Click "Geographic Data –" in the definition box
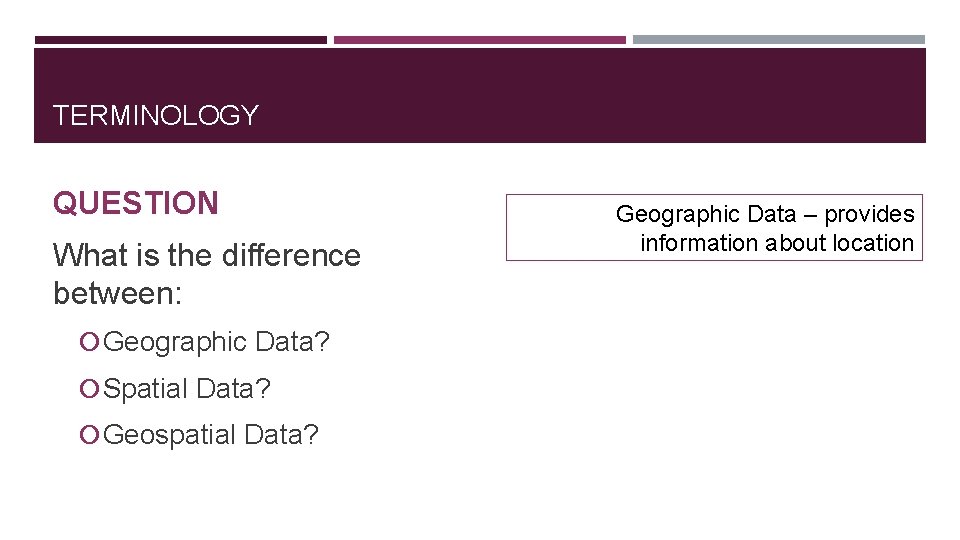960x540 pixels. [x=715, y=214]
